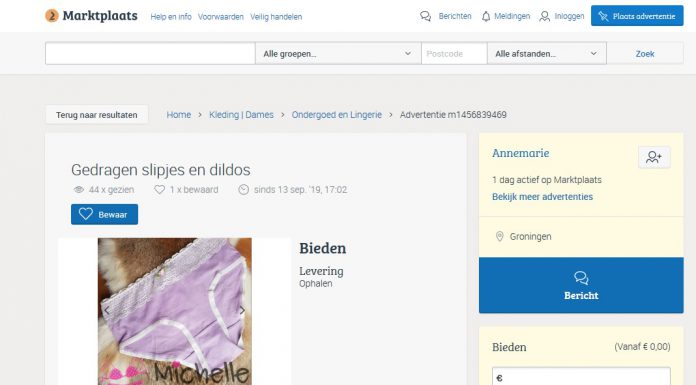696x385 pixels.
Task: Show next photo with right arrow
Action: (242, 310)
